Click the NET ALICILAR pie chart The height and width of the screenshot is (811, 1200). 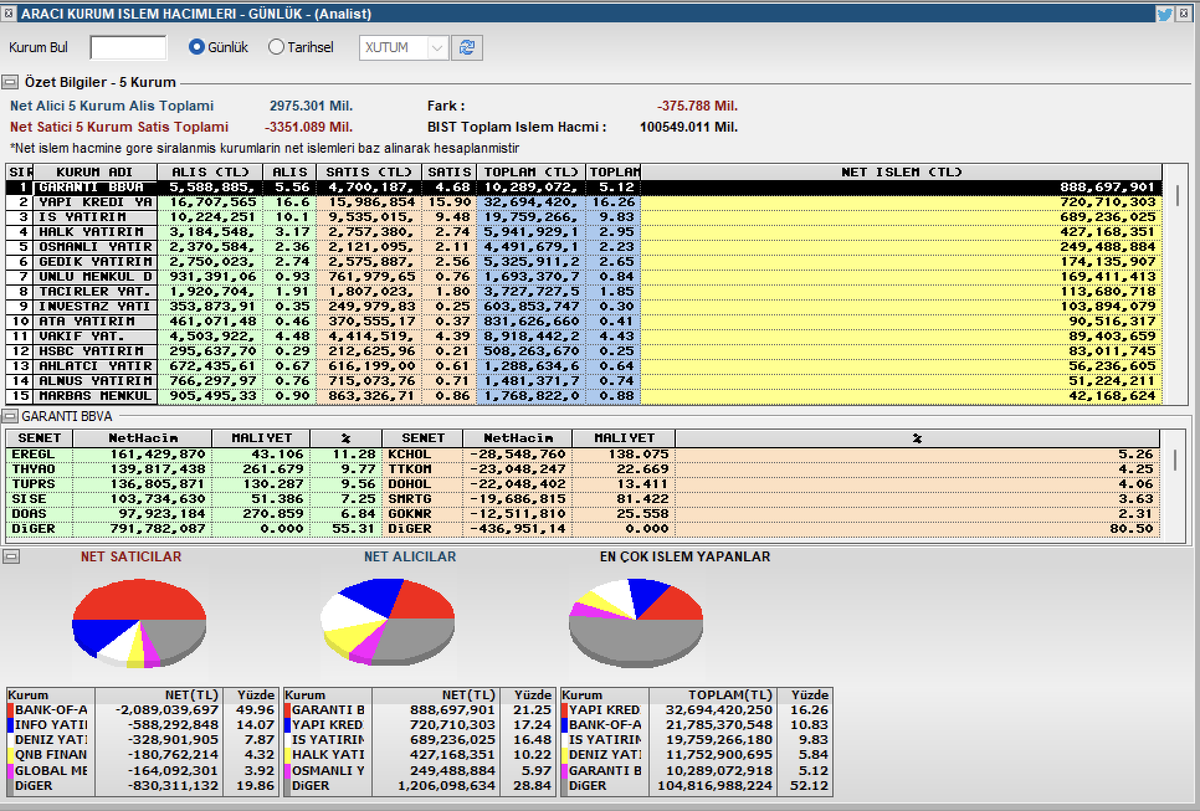coord(387,622)
